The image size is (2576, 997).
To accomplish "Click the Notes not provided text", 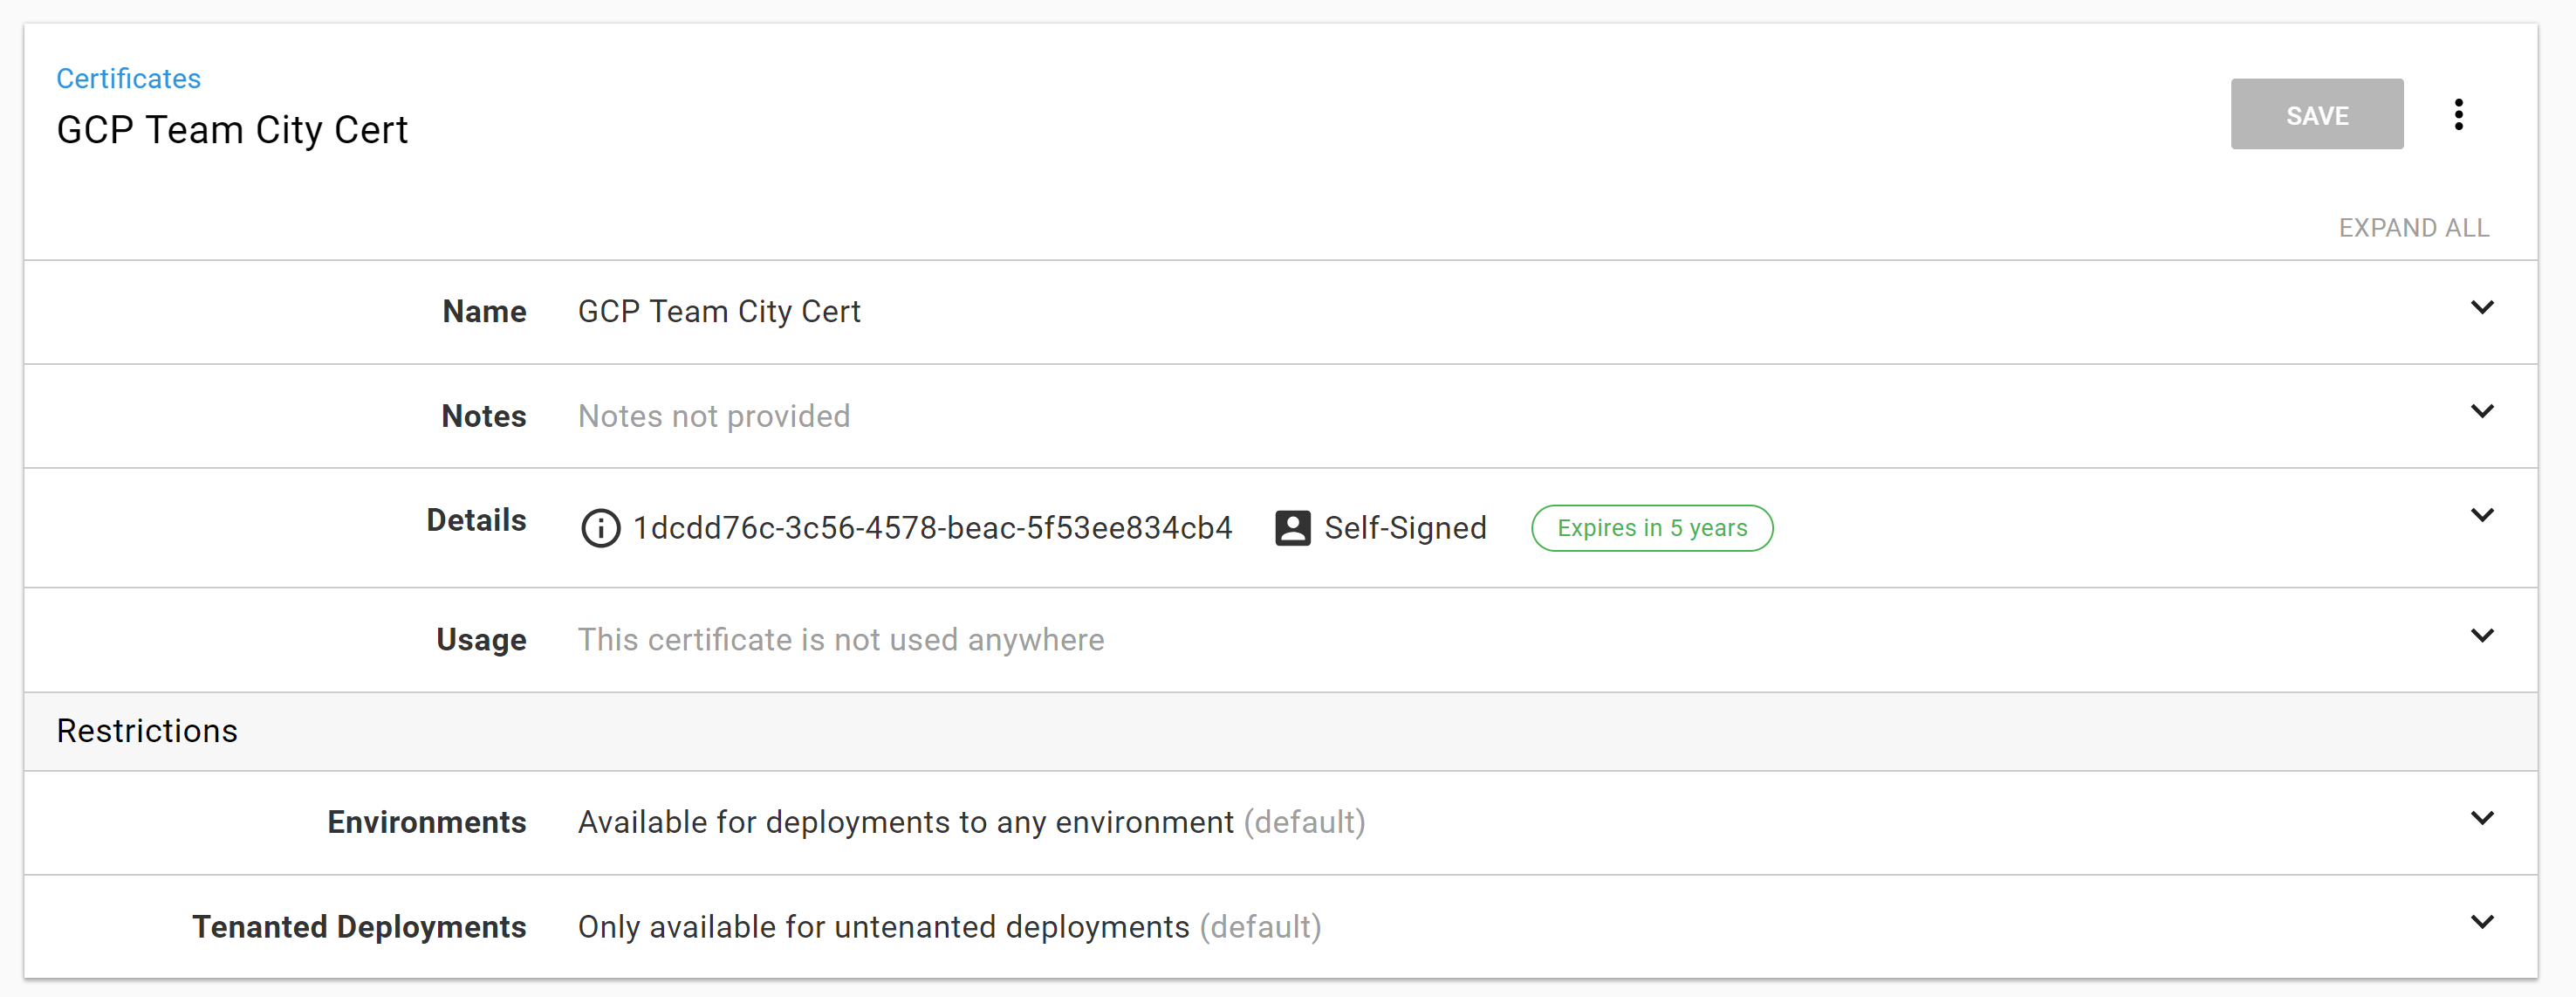I will [713, 416].
